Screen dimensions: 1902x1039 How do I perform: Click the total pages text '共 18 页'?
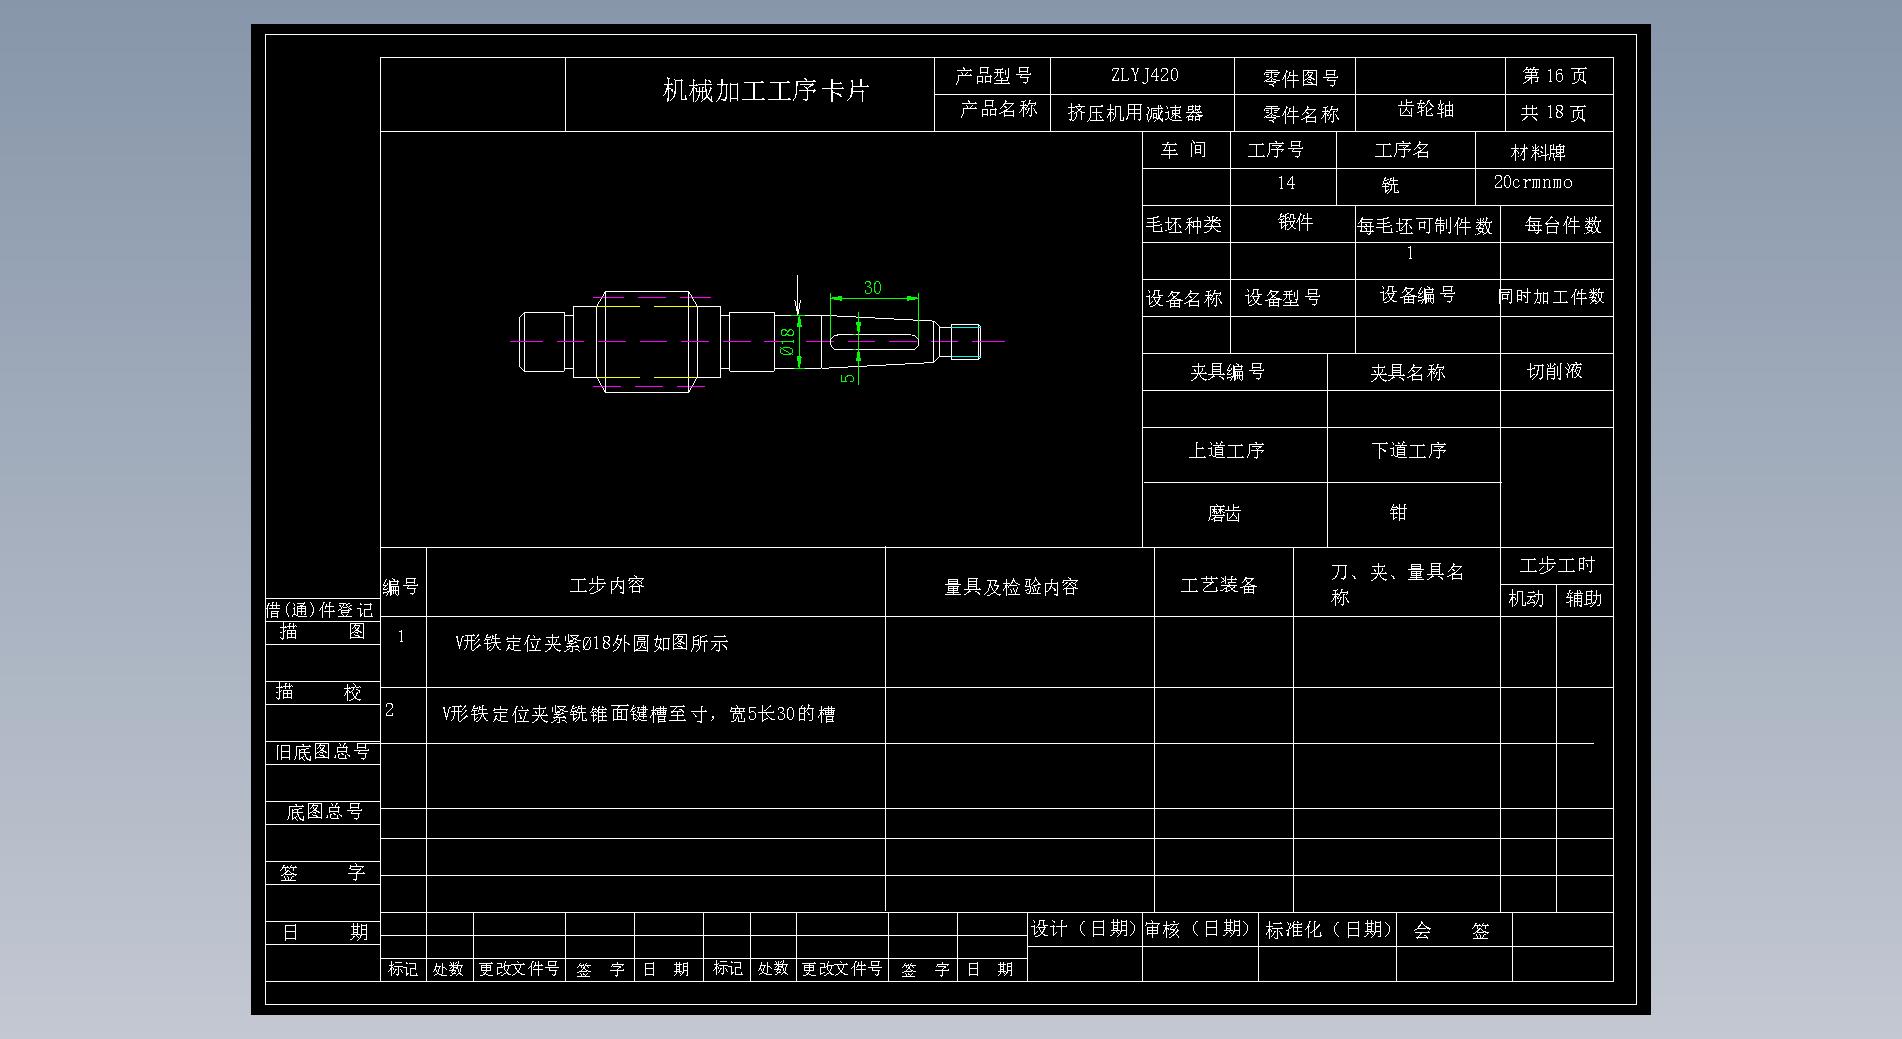point(1554,113)
